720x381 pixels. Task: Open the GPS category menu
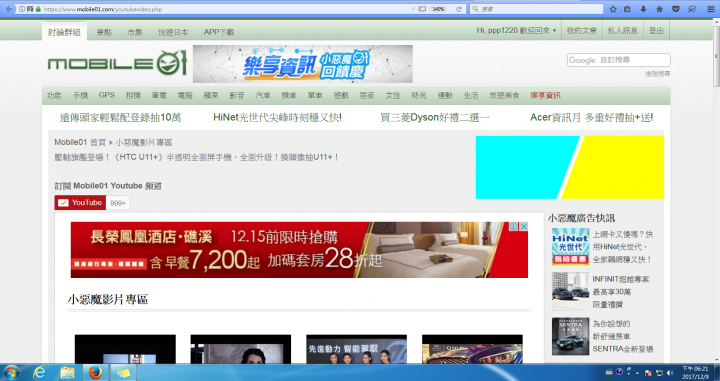[x=107, y=95]
